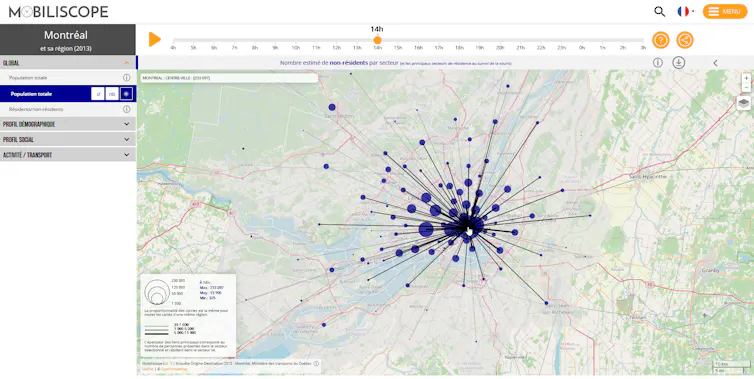
Task: Click the orange share button
Action: (x=685, y=40)
